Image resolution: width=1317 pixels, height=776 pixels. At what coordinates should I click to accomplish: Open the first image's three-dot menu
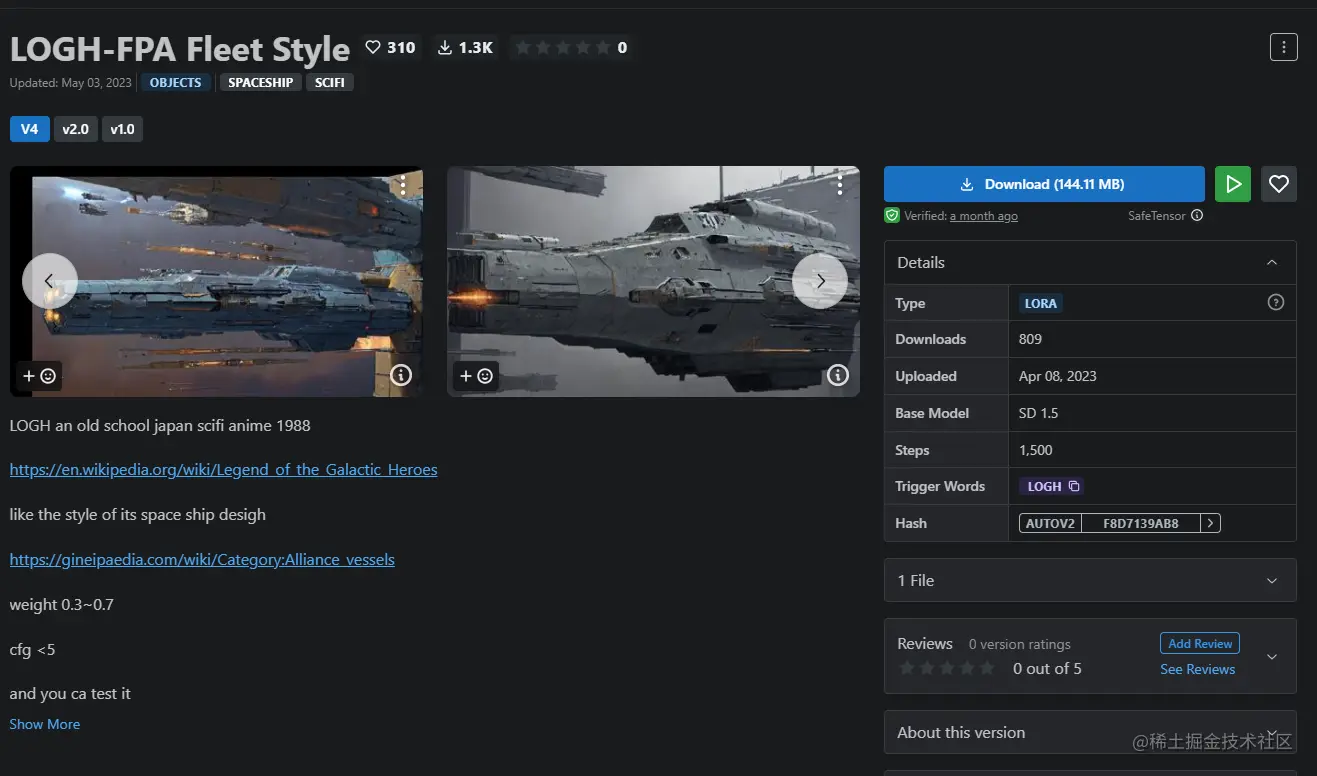(403, 185)
